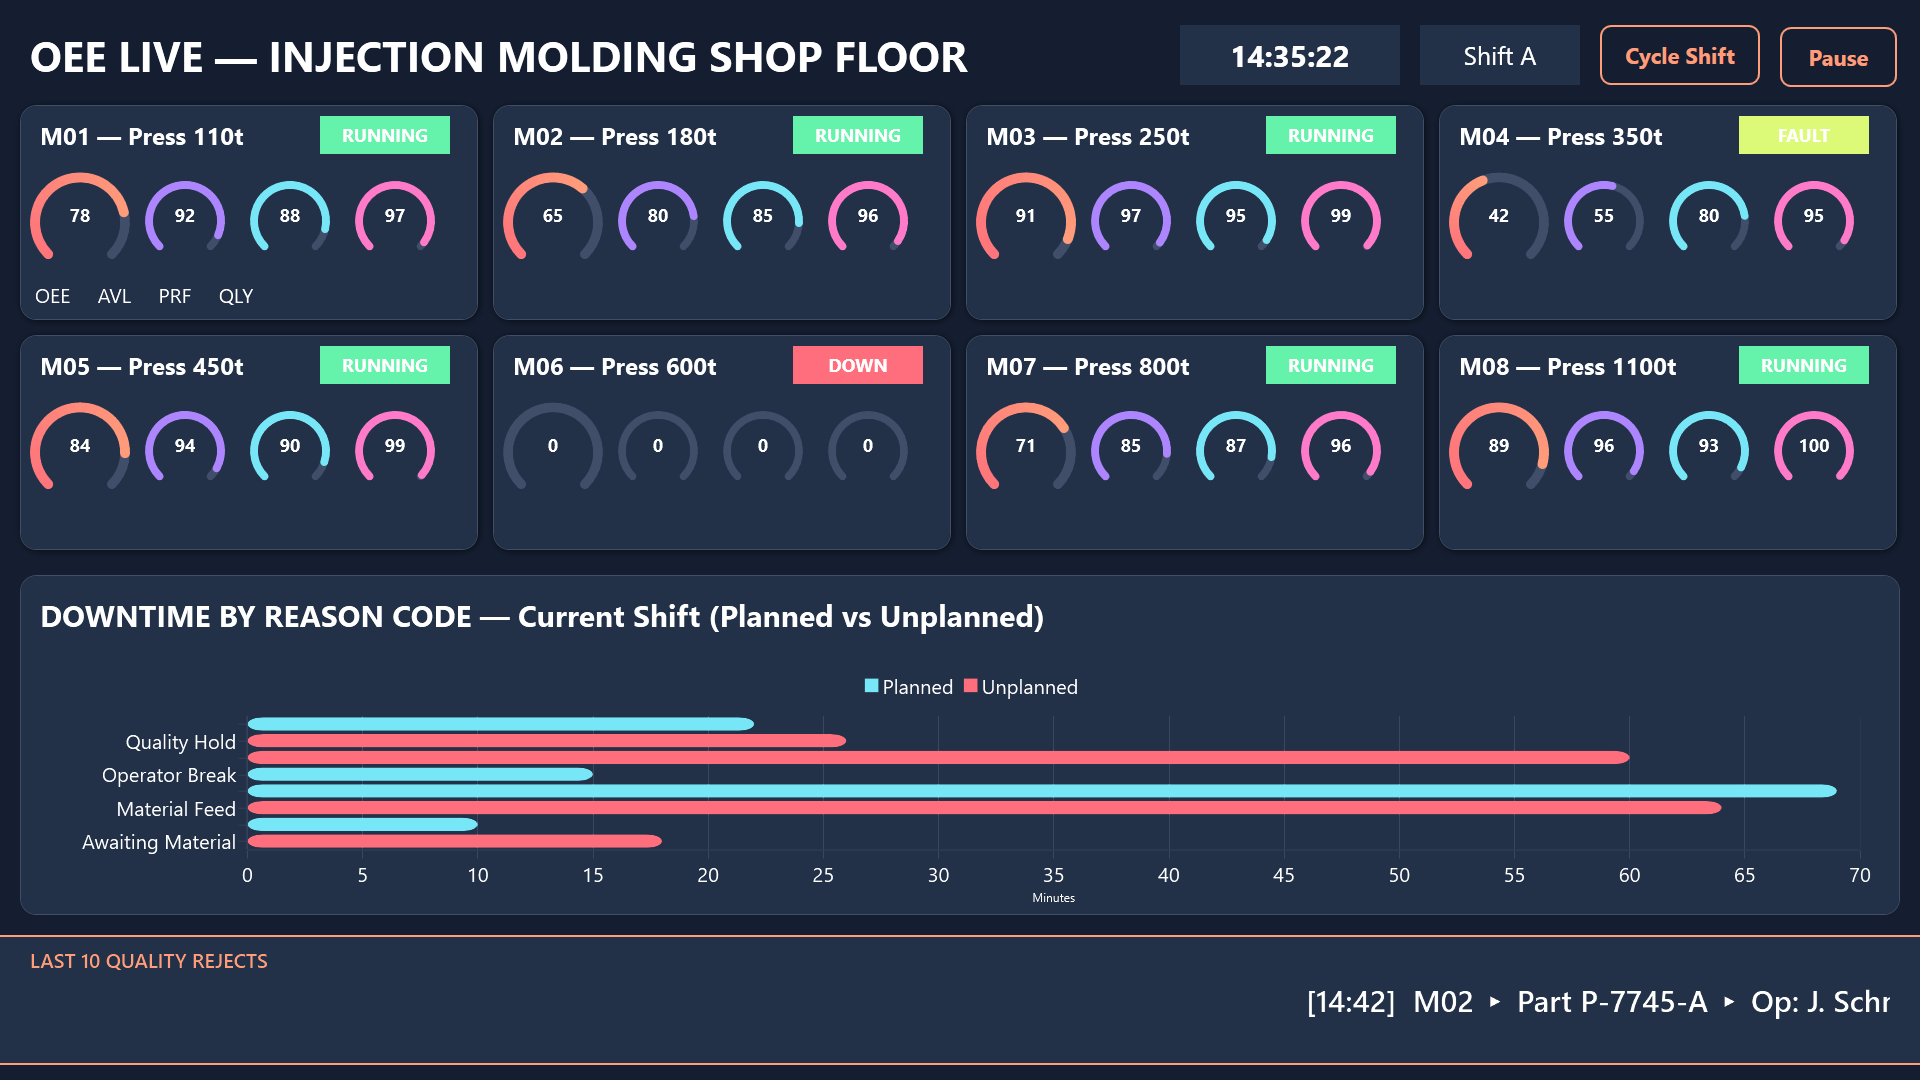Select M05 performance gauge showing 90
The image size is (1920, 1080).
coord(290,447)
